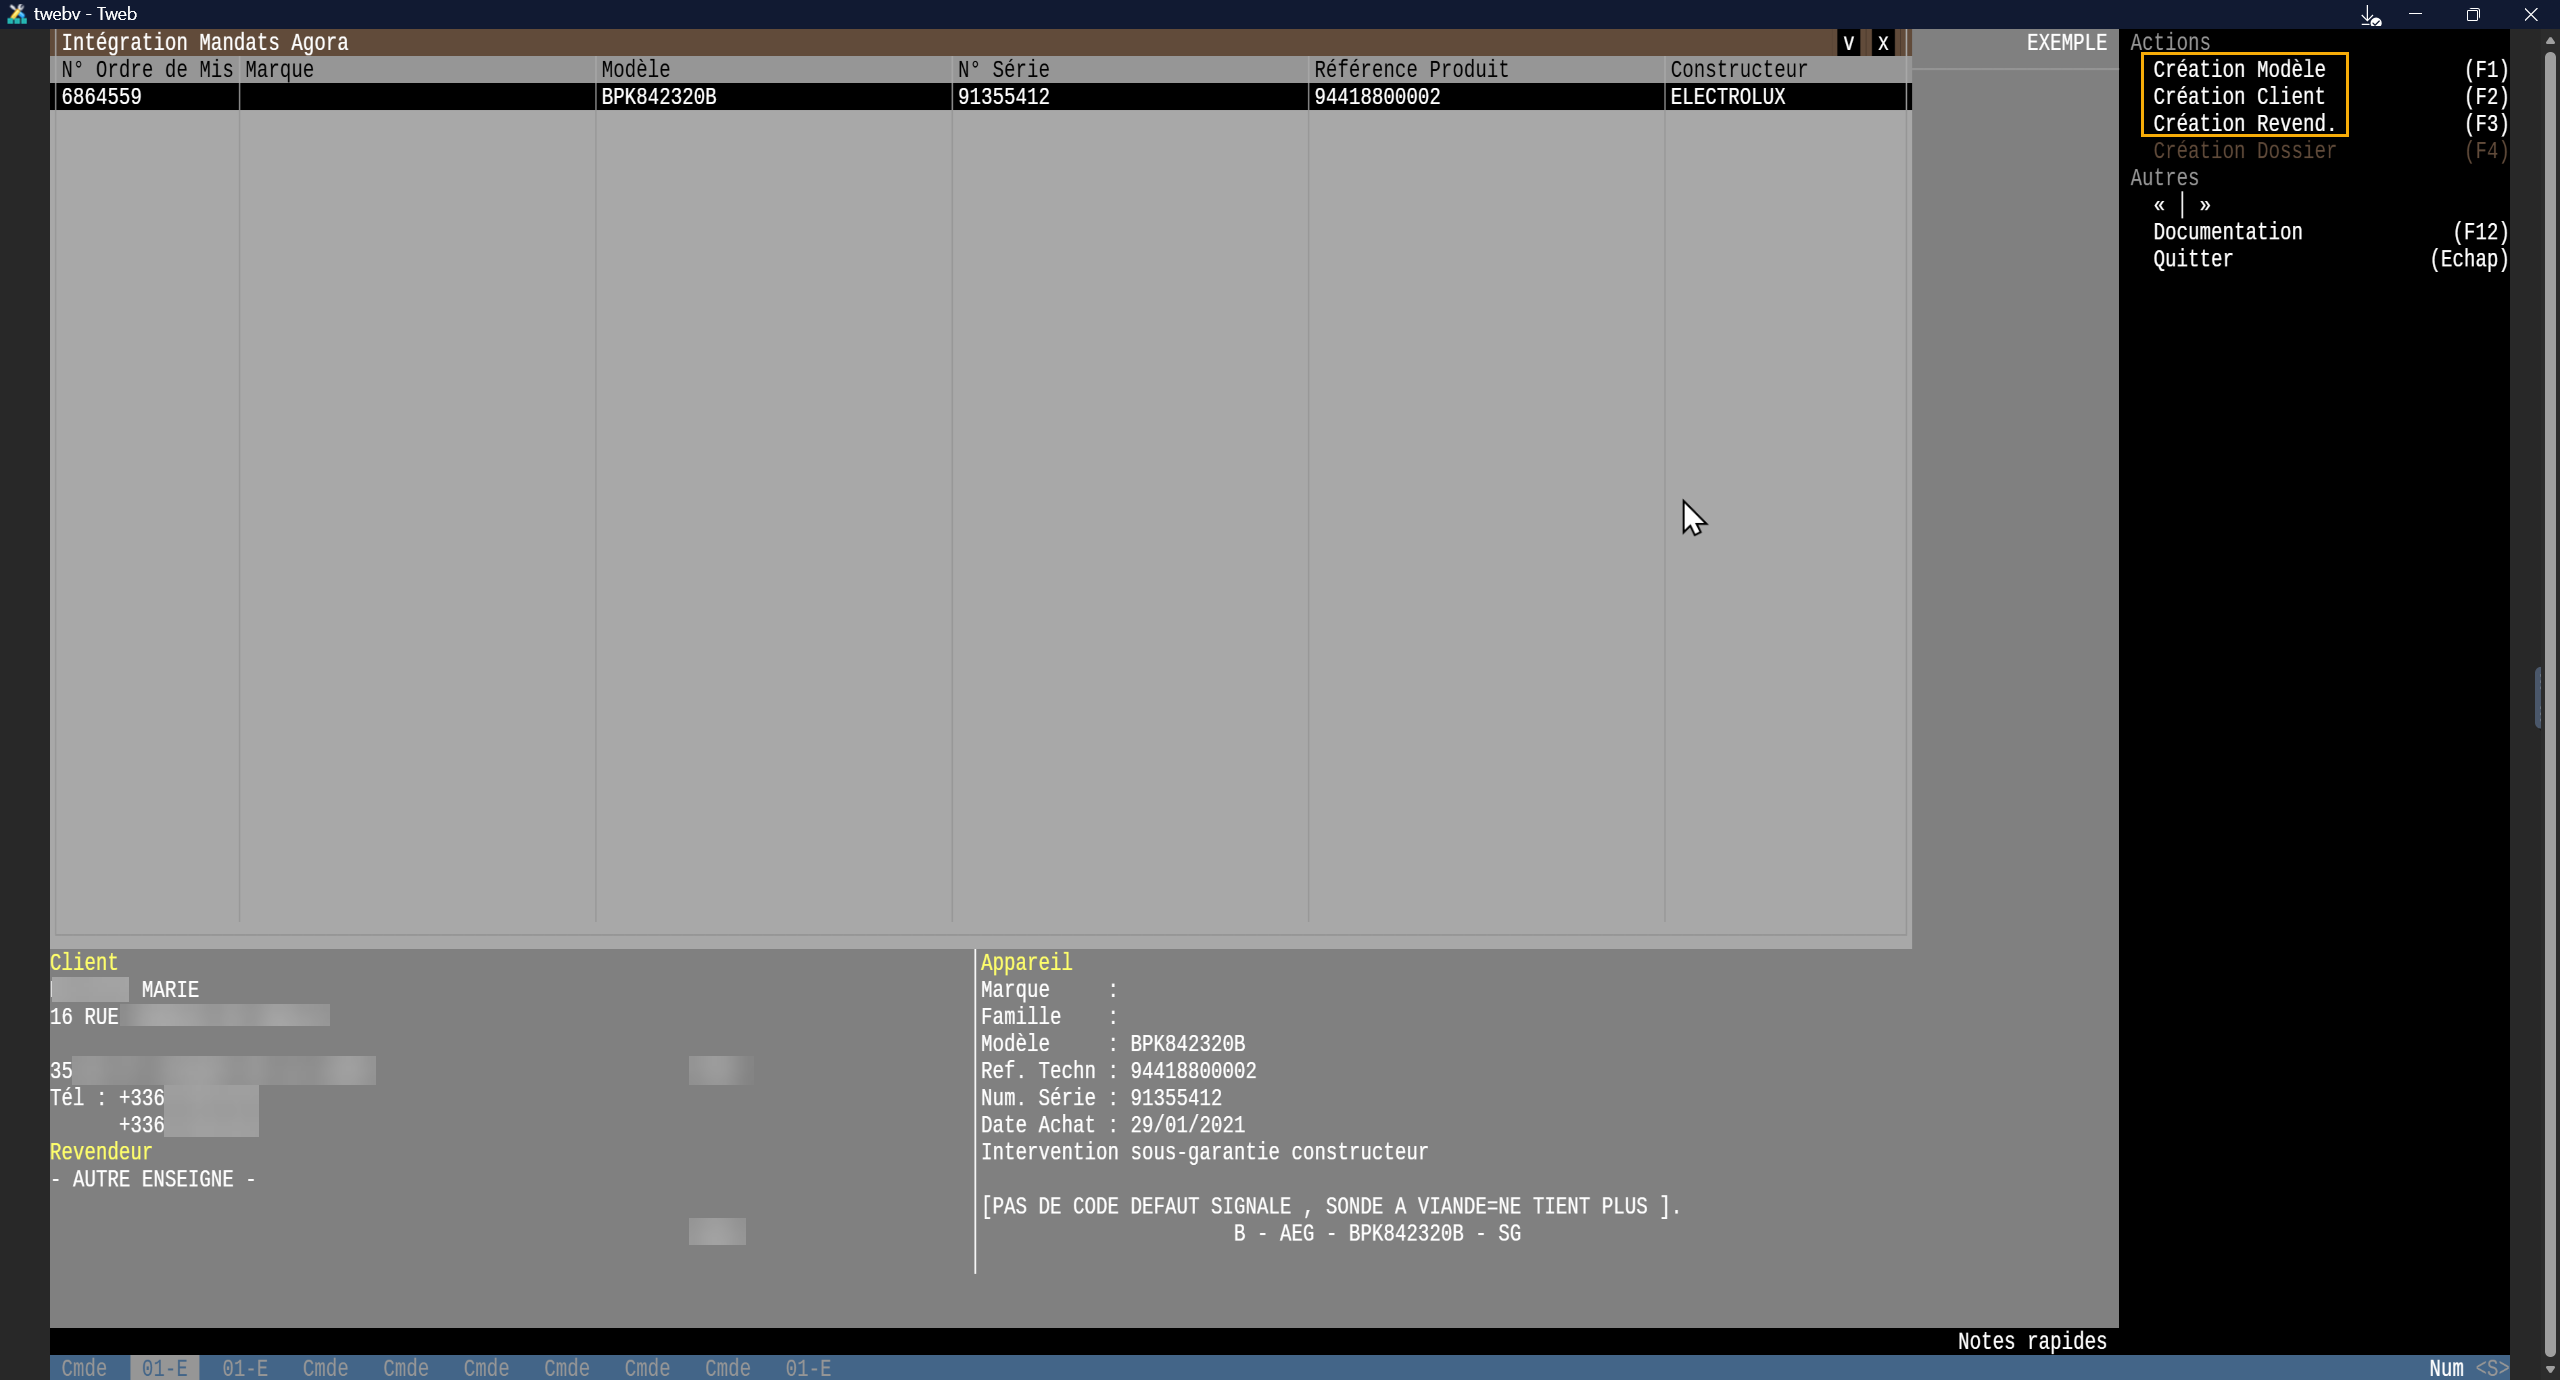Screen dimensions: 2560x1380
Task: Go to next page with » arrow
Action: click(2205, 205)
